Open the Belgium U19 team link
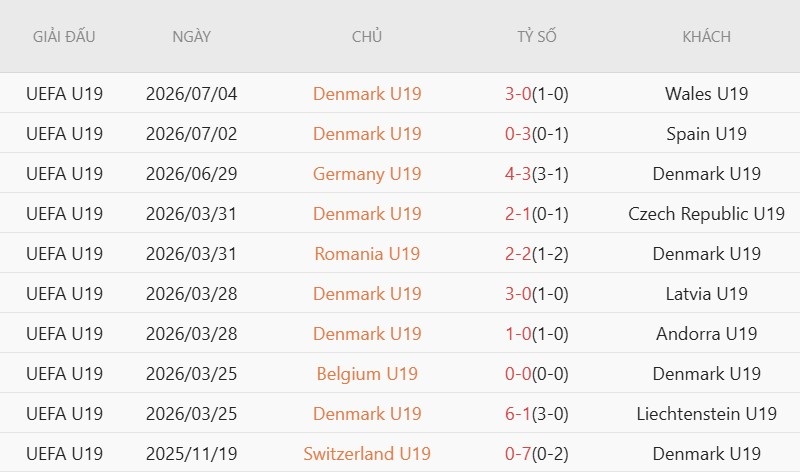This screenshot has height=472, width=800. coord(367,374)
